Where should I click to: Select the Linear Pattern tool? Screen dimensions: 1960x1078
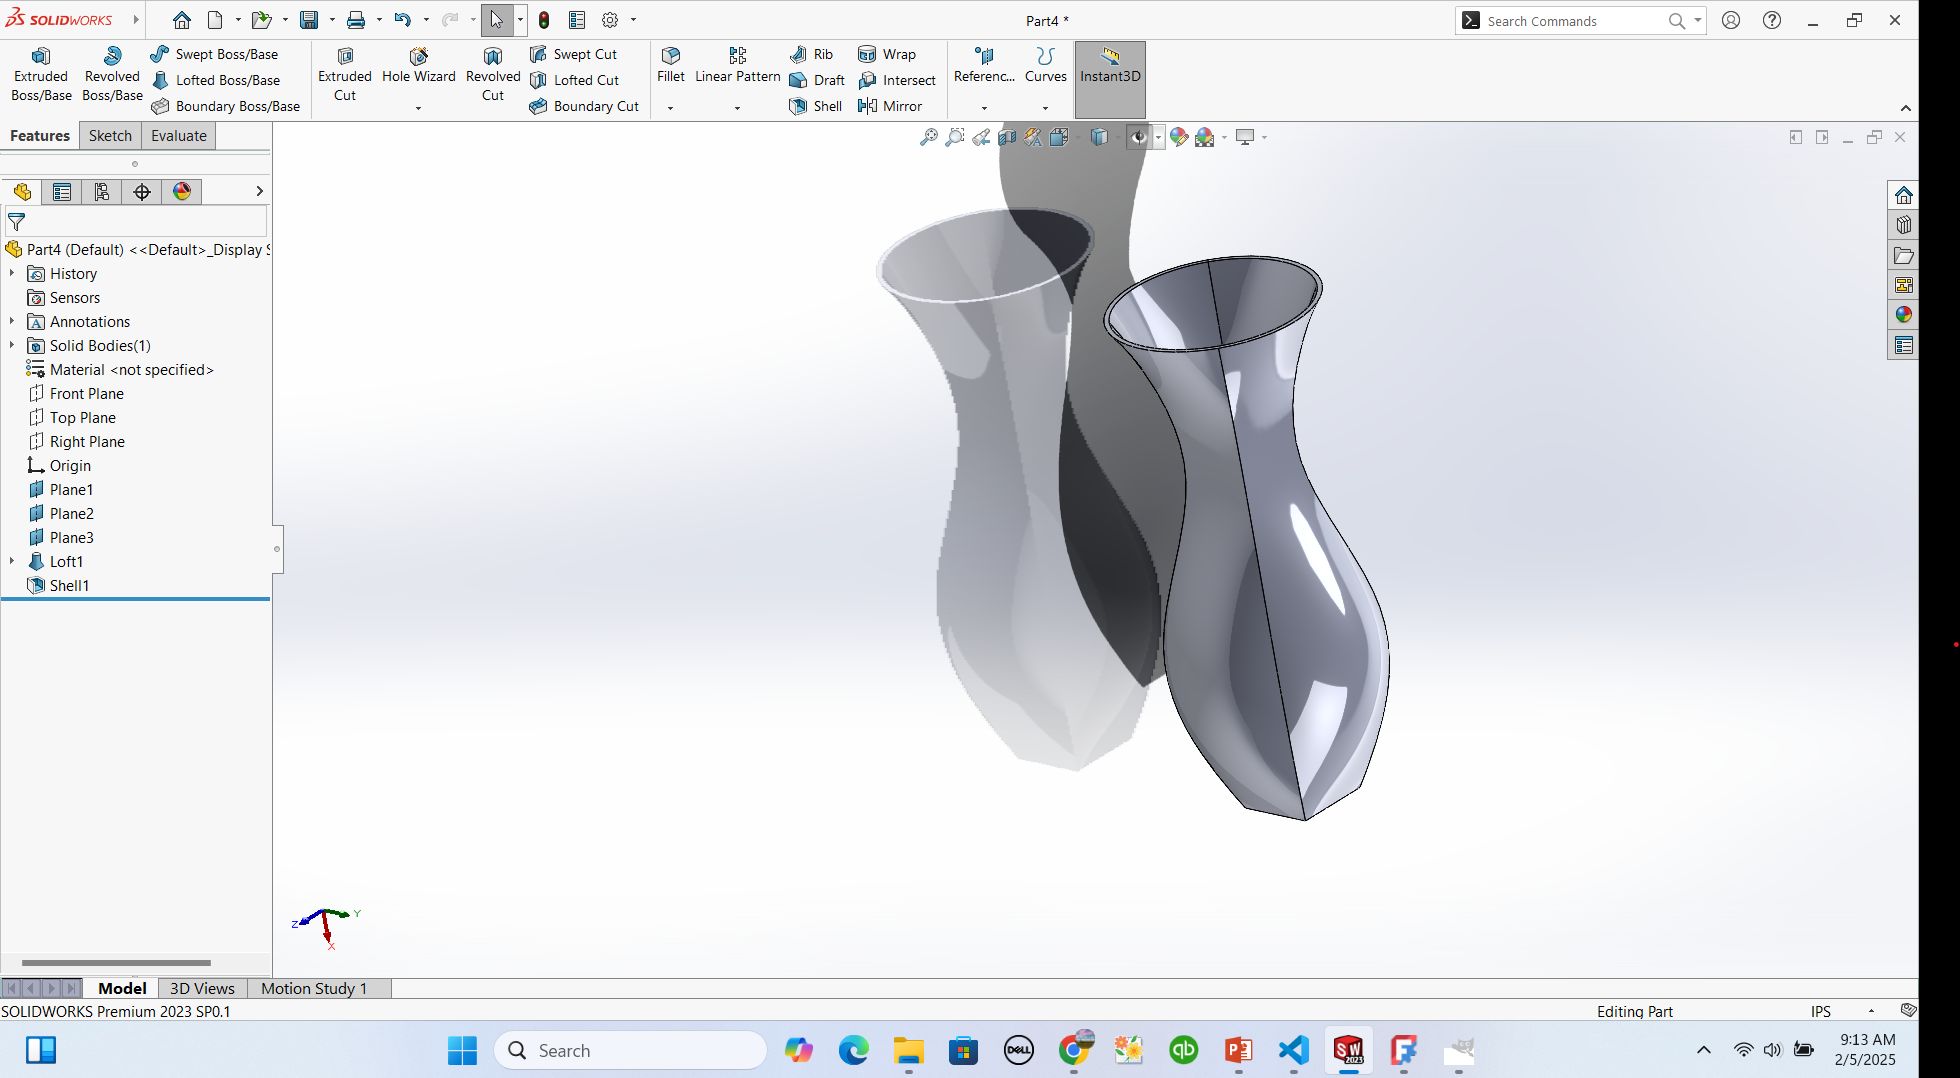pos(738,66)
